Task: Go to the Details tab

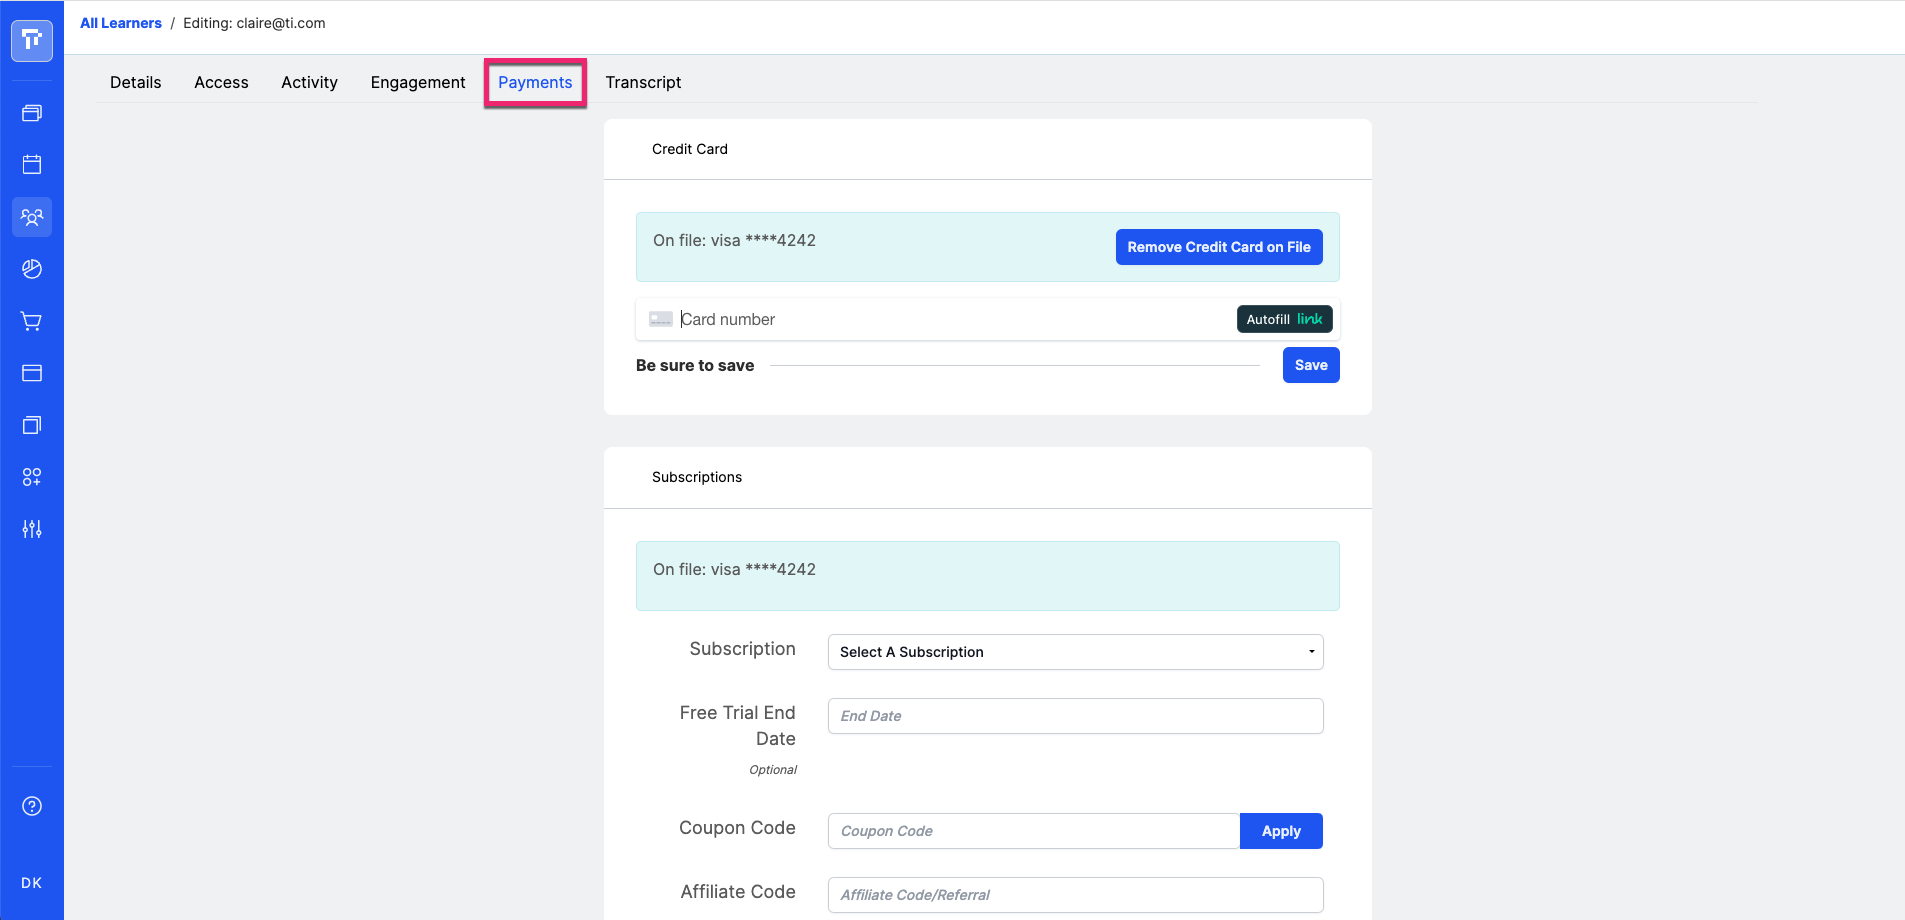Action: pyautogui.click(x=135, y=82)
